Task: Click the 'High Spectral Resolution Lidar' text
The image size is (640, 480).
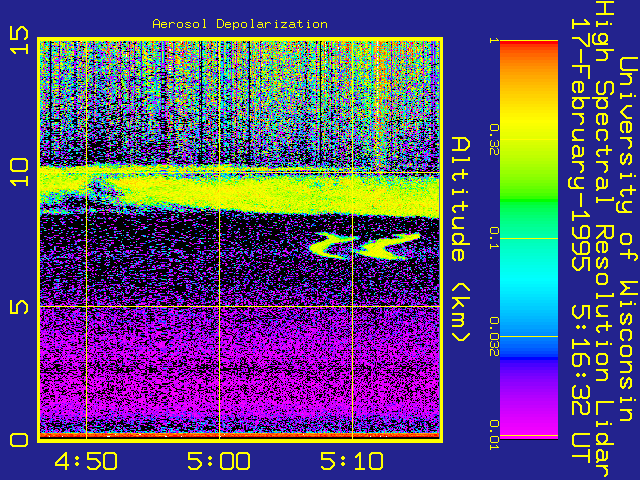Action: (x=605, y=240)
